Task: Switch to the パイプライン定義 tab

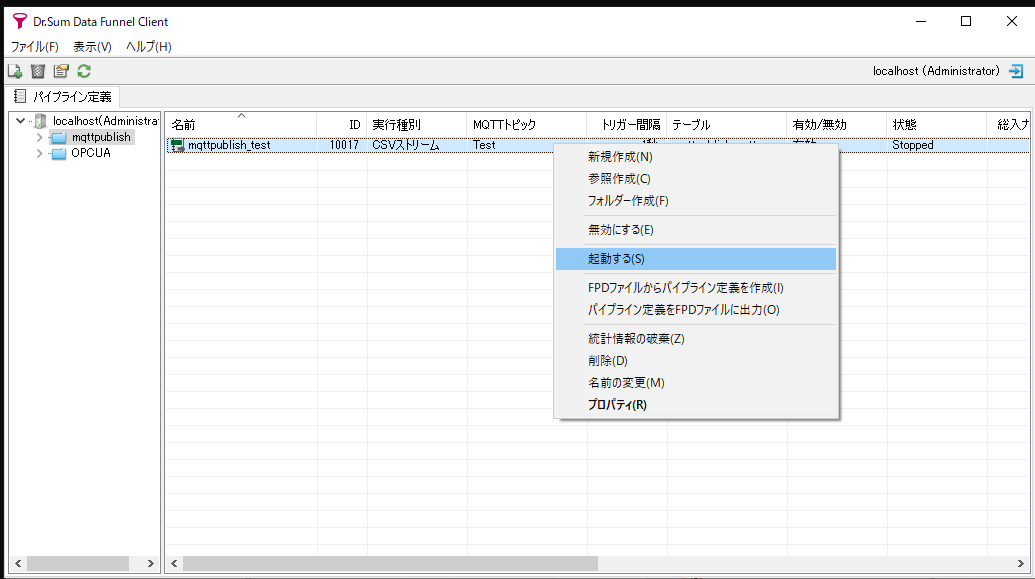Action: (63, 96)
